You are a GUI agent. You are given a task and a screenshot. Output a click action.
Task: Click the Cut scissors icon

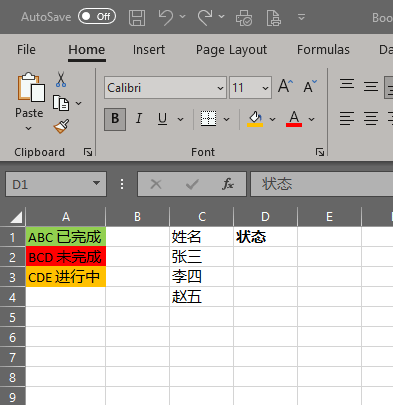(61, 79)
